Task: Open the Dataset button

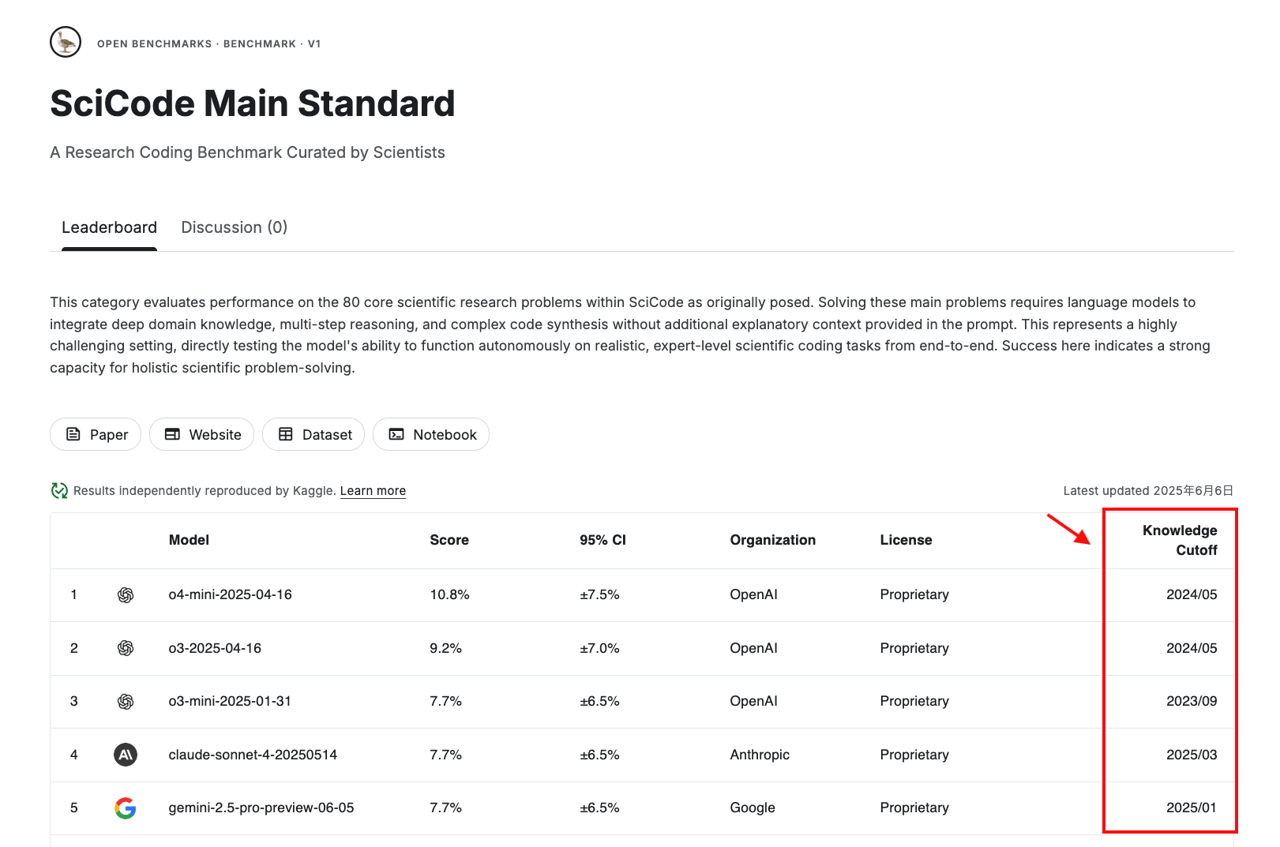Action: tap(315, 435)
